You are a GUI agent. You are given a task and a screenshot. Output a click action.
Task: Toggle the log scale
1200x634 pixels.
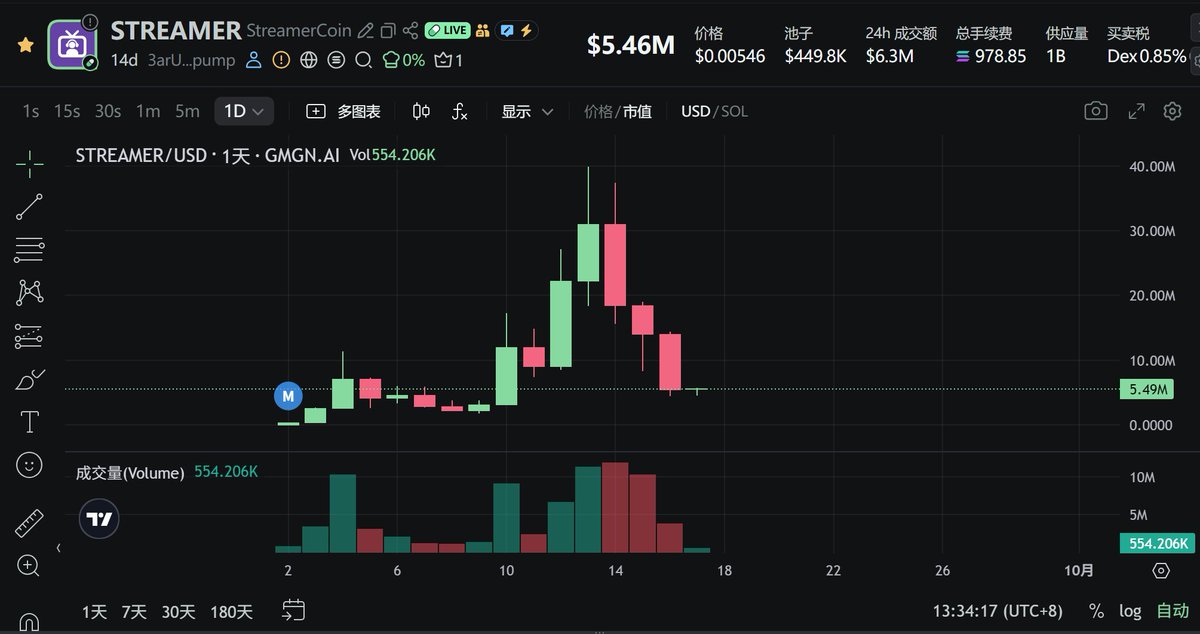tap(1130, 611)
